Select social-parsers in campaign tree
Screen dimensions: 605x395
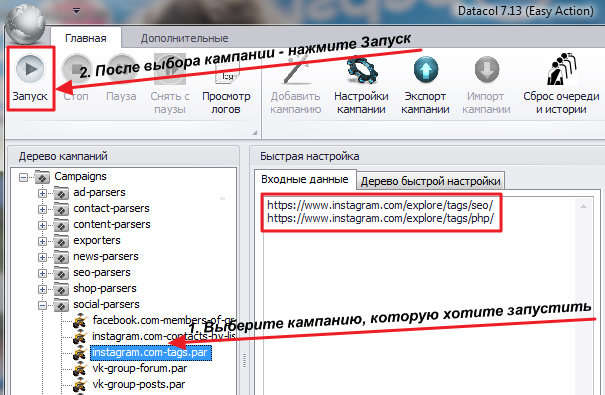click(106, 304)
